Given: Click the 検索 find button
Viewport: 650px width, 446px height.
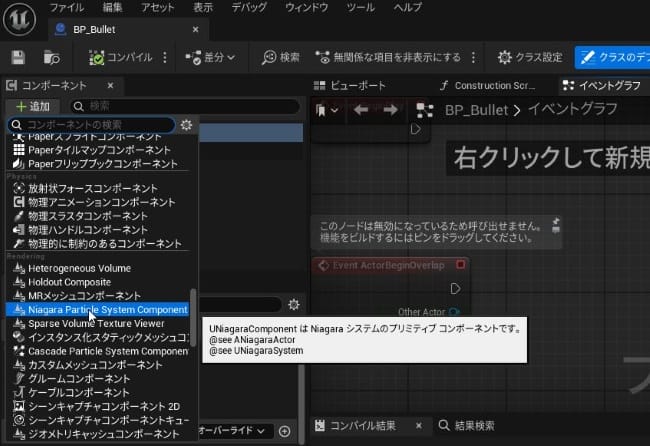Looking at the screenshot, I should pyautogui.click(x=280, y=58).
